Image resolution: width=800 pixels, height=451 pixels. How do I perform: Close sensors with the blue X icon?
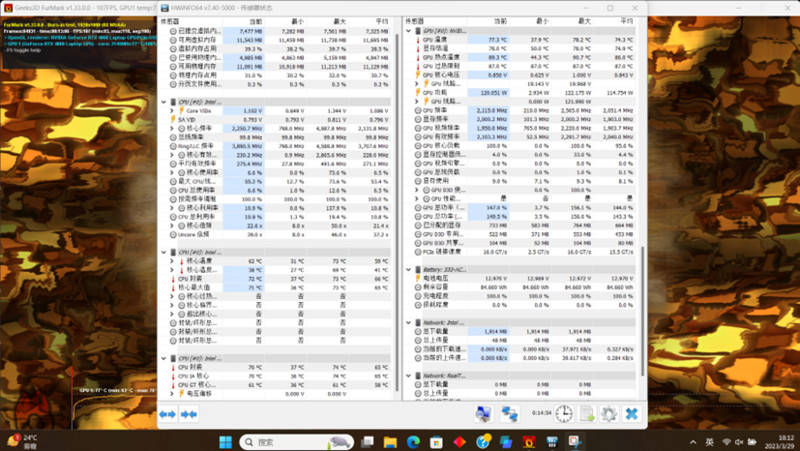632,414
